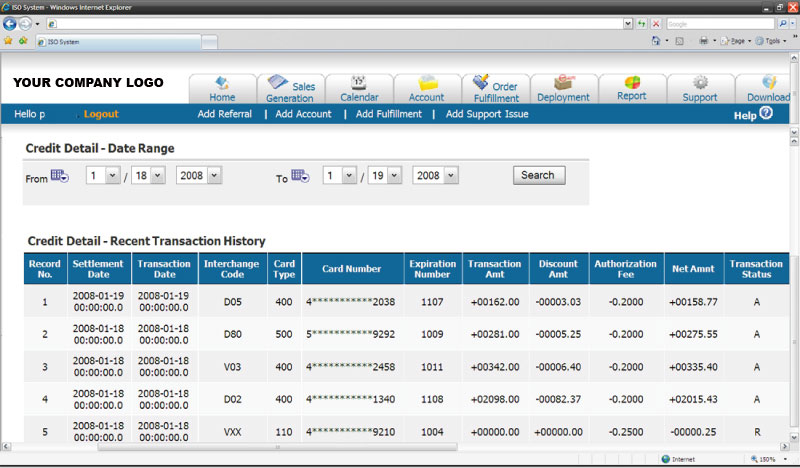This screenshot has width=800, height=468.
Task: Open the browser Tools menu
Action: 770,41
